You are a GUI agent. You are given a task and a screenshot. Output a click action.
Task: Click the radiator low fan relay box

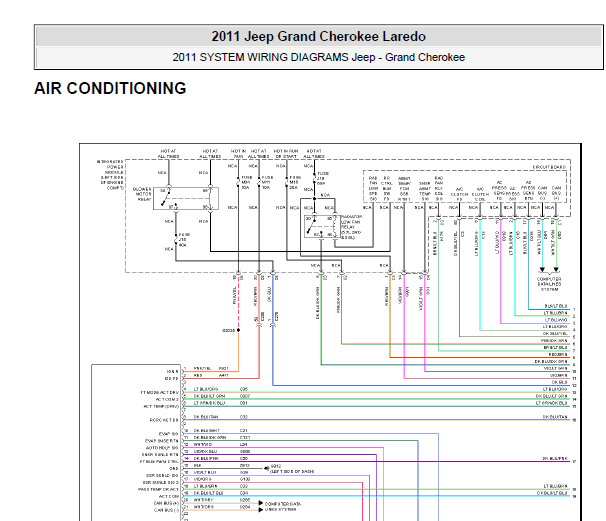pos(322,226)
